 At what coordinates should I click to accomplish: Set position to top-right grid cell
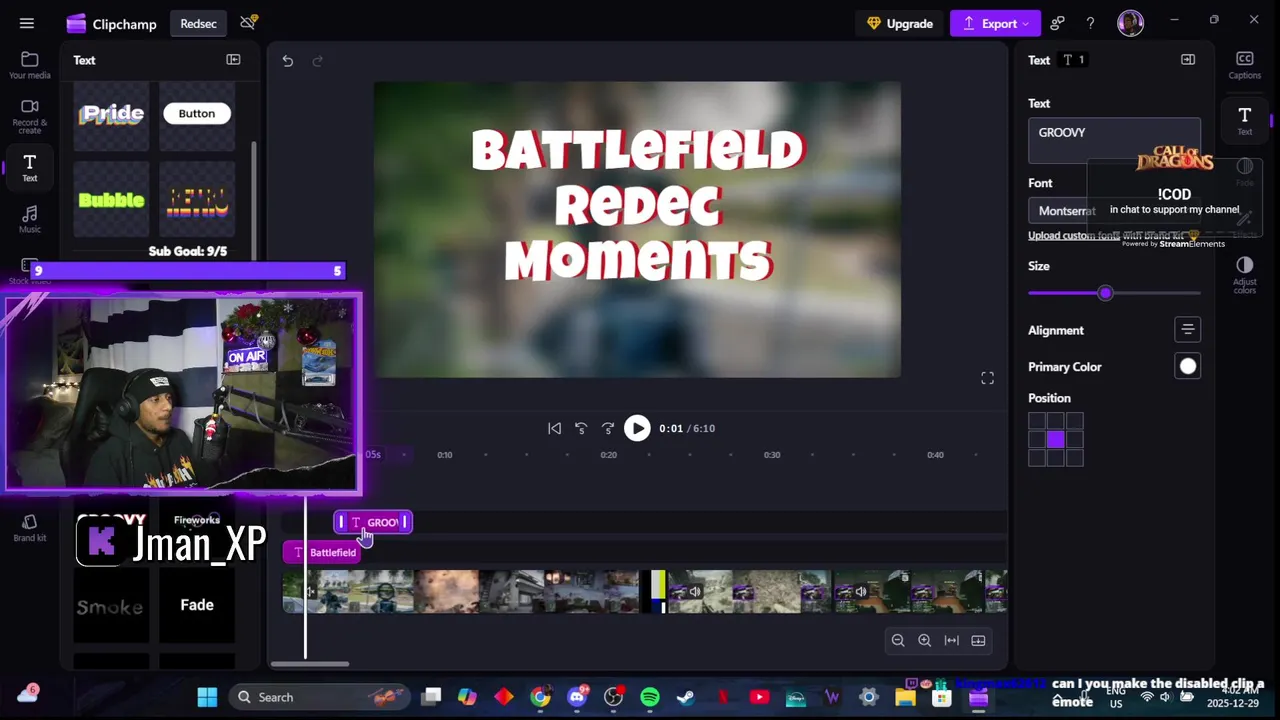[1074, 421]
